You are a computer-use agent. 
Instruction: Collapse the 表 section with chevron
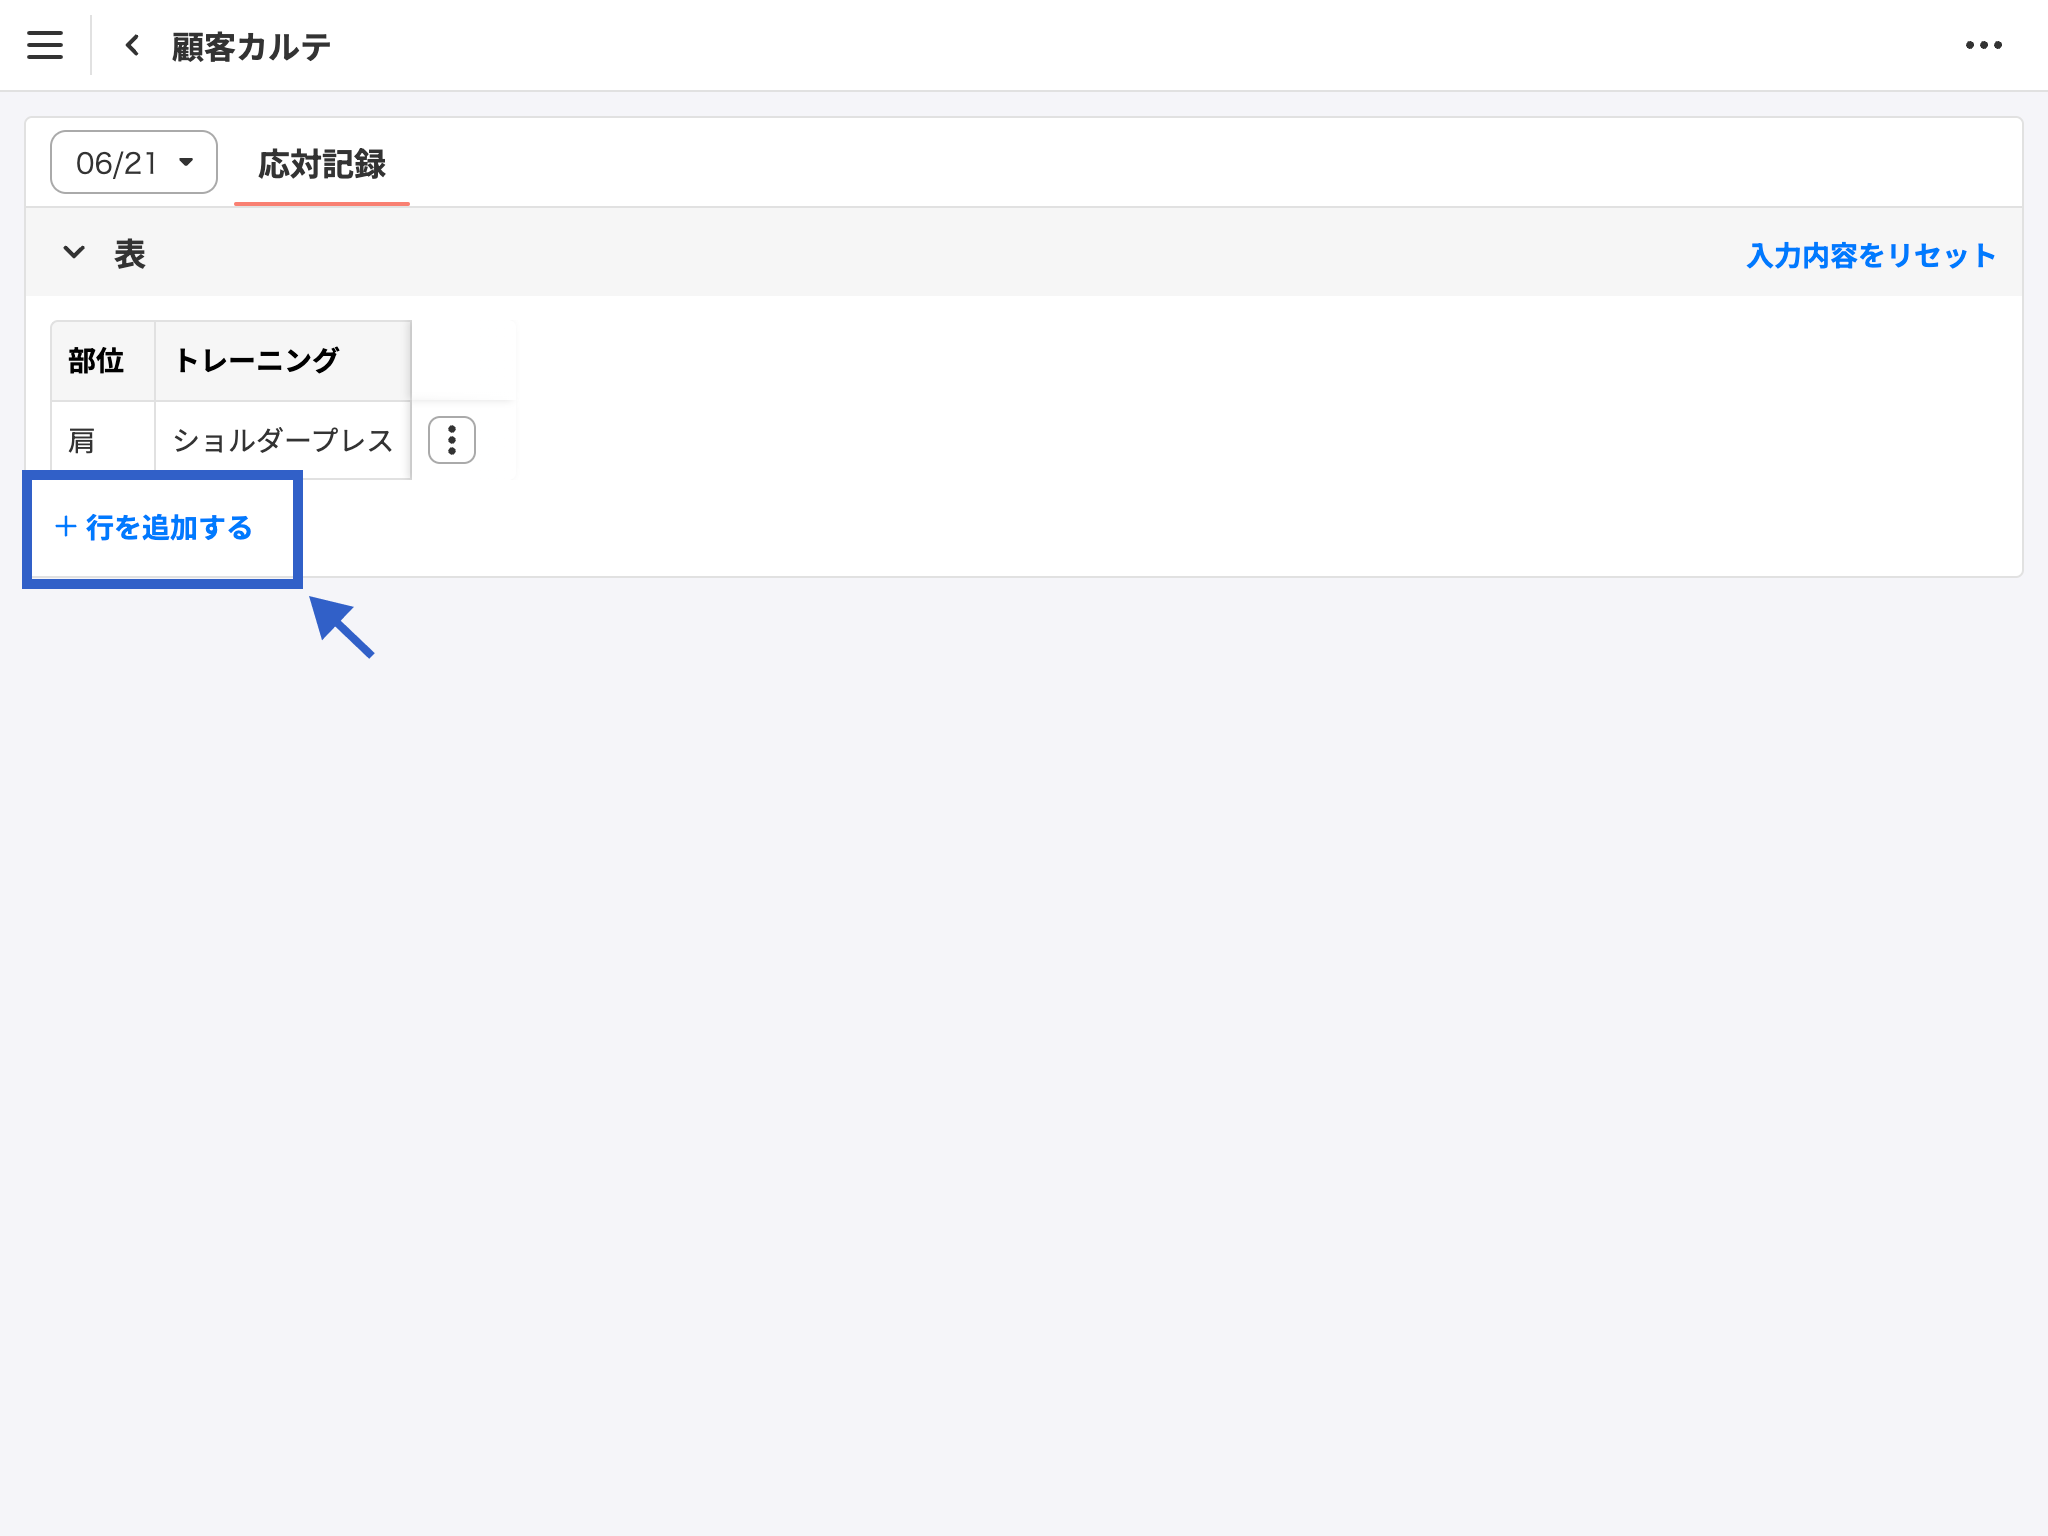pos(74,253)
